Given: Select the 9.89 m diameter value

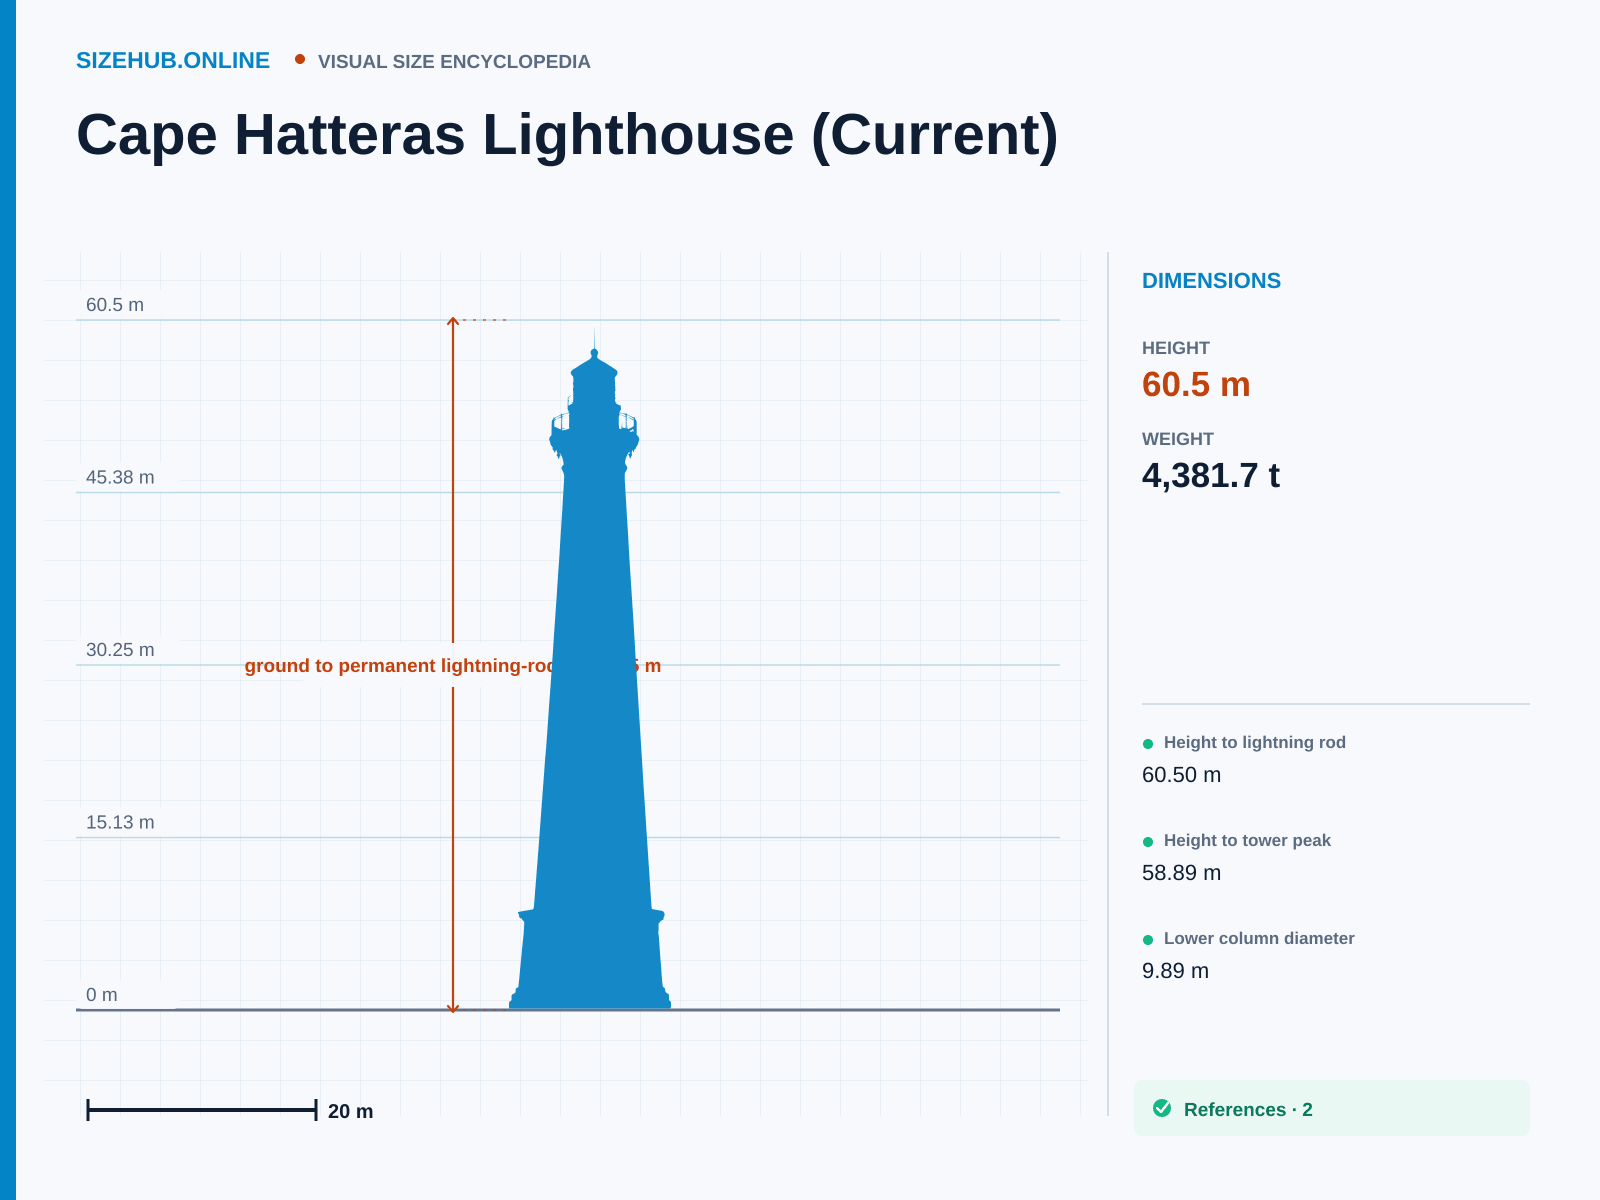Looking at the screenshot, I should 1175,971.
